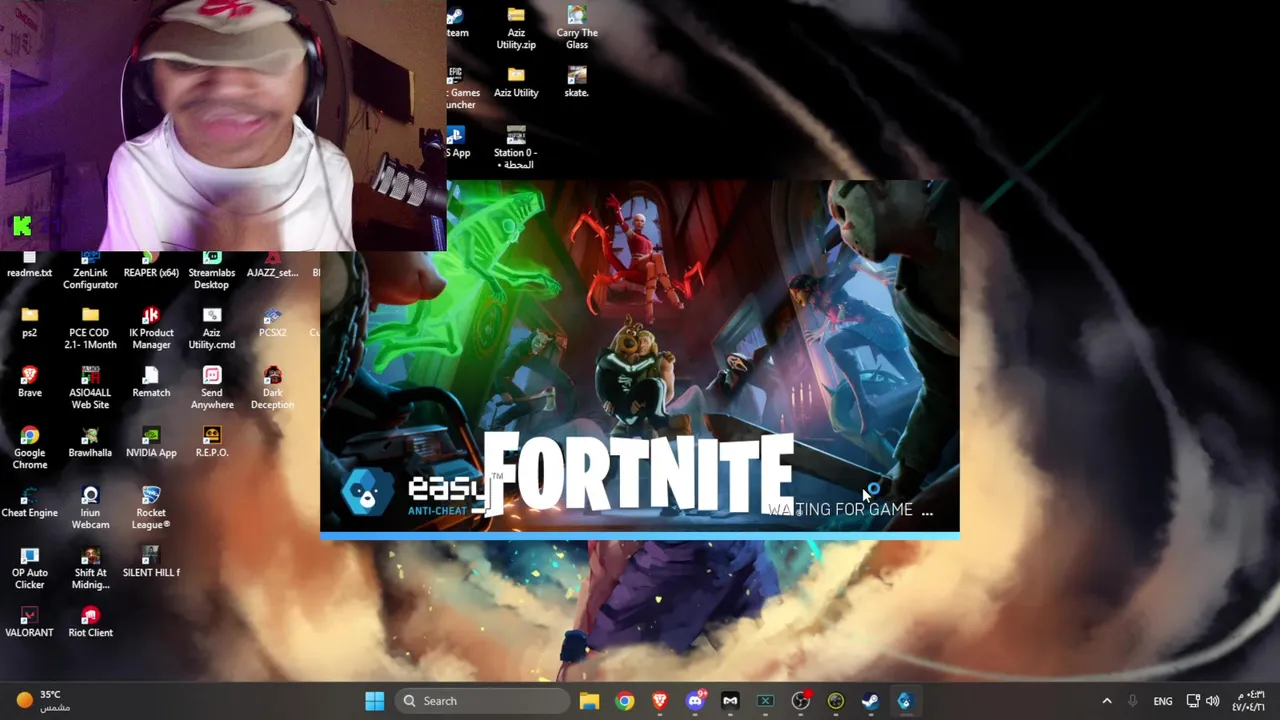Select the Aziz Utility.zip folder icon
This screenshot has height=720, width=1280.
[x=516, y=28]
